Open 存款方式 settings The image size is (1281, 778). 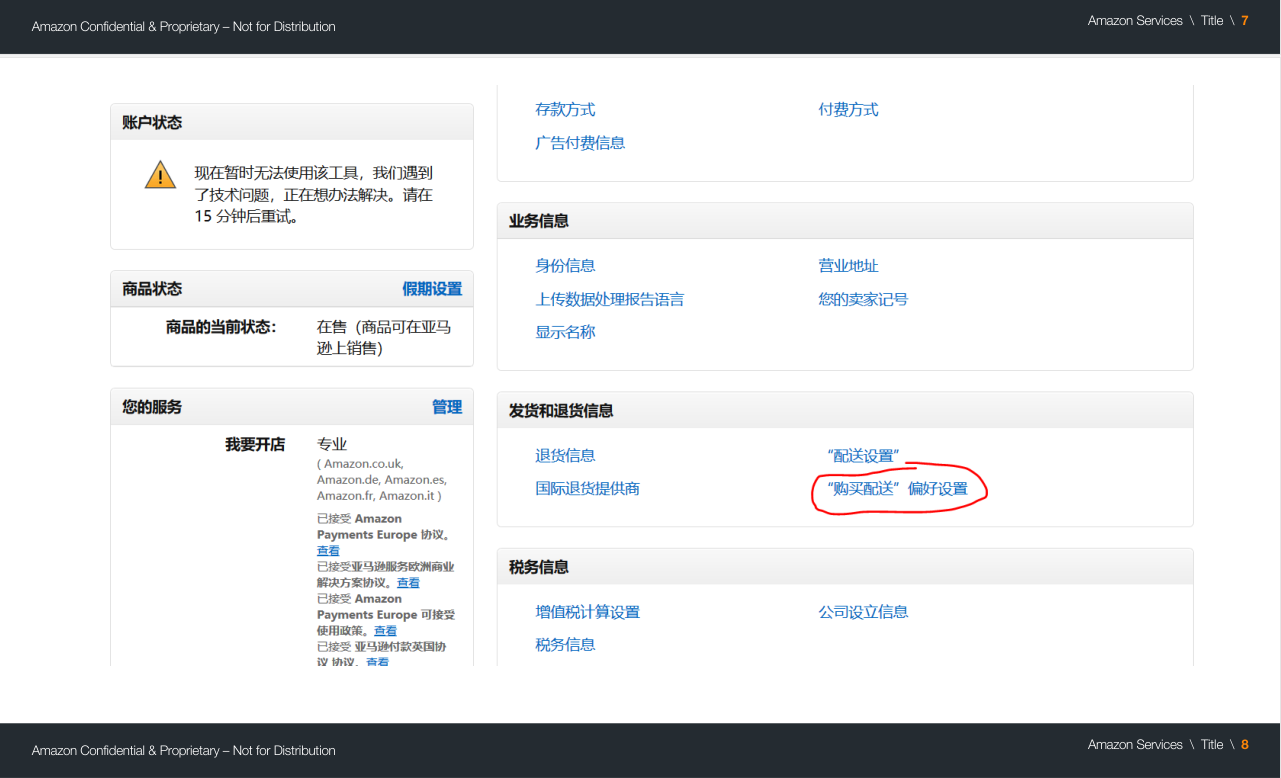pos(565,110)
